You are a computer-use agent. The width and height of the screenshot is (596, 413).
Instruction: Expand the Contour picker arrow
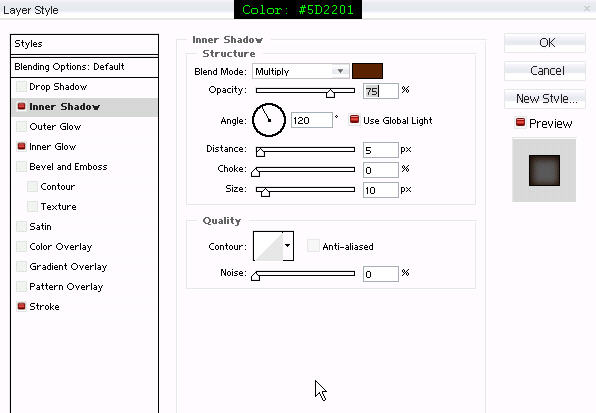tap(288, 246)
